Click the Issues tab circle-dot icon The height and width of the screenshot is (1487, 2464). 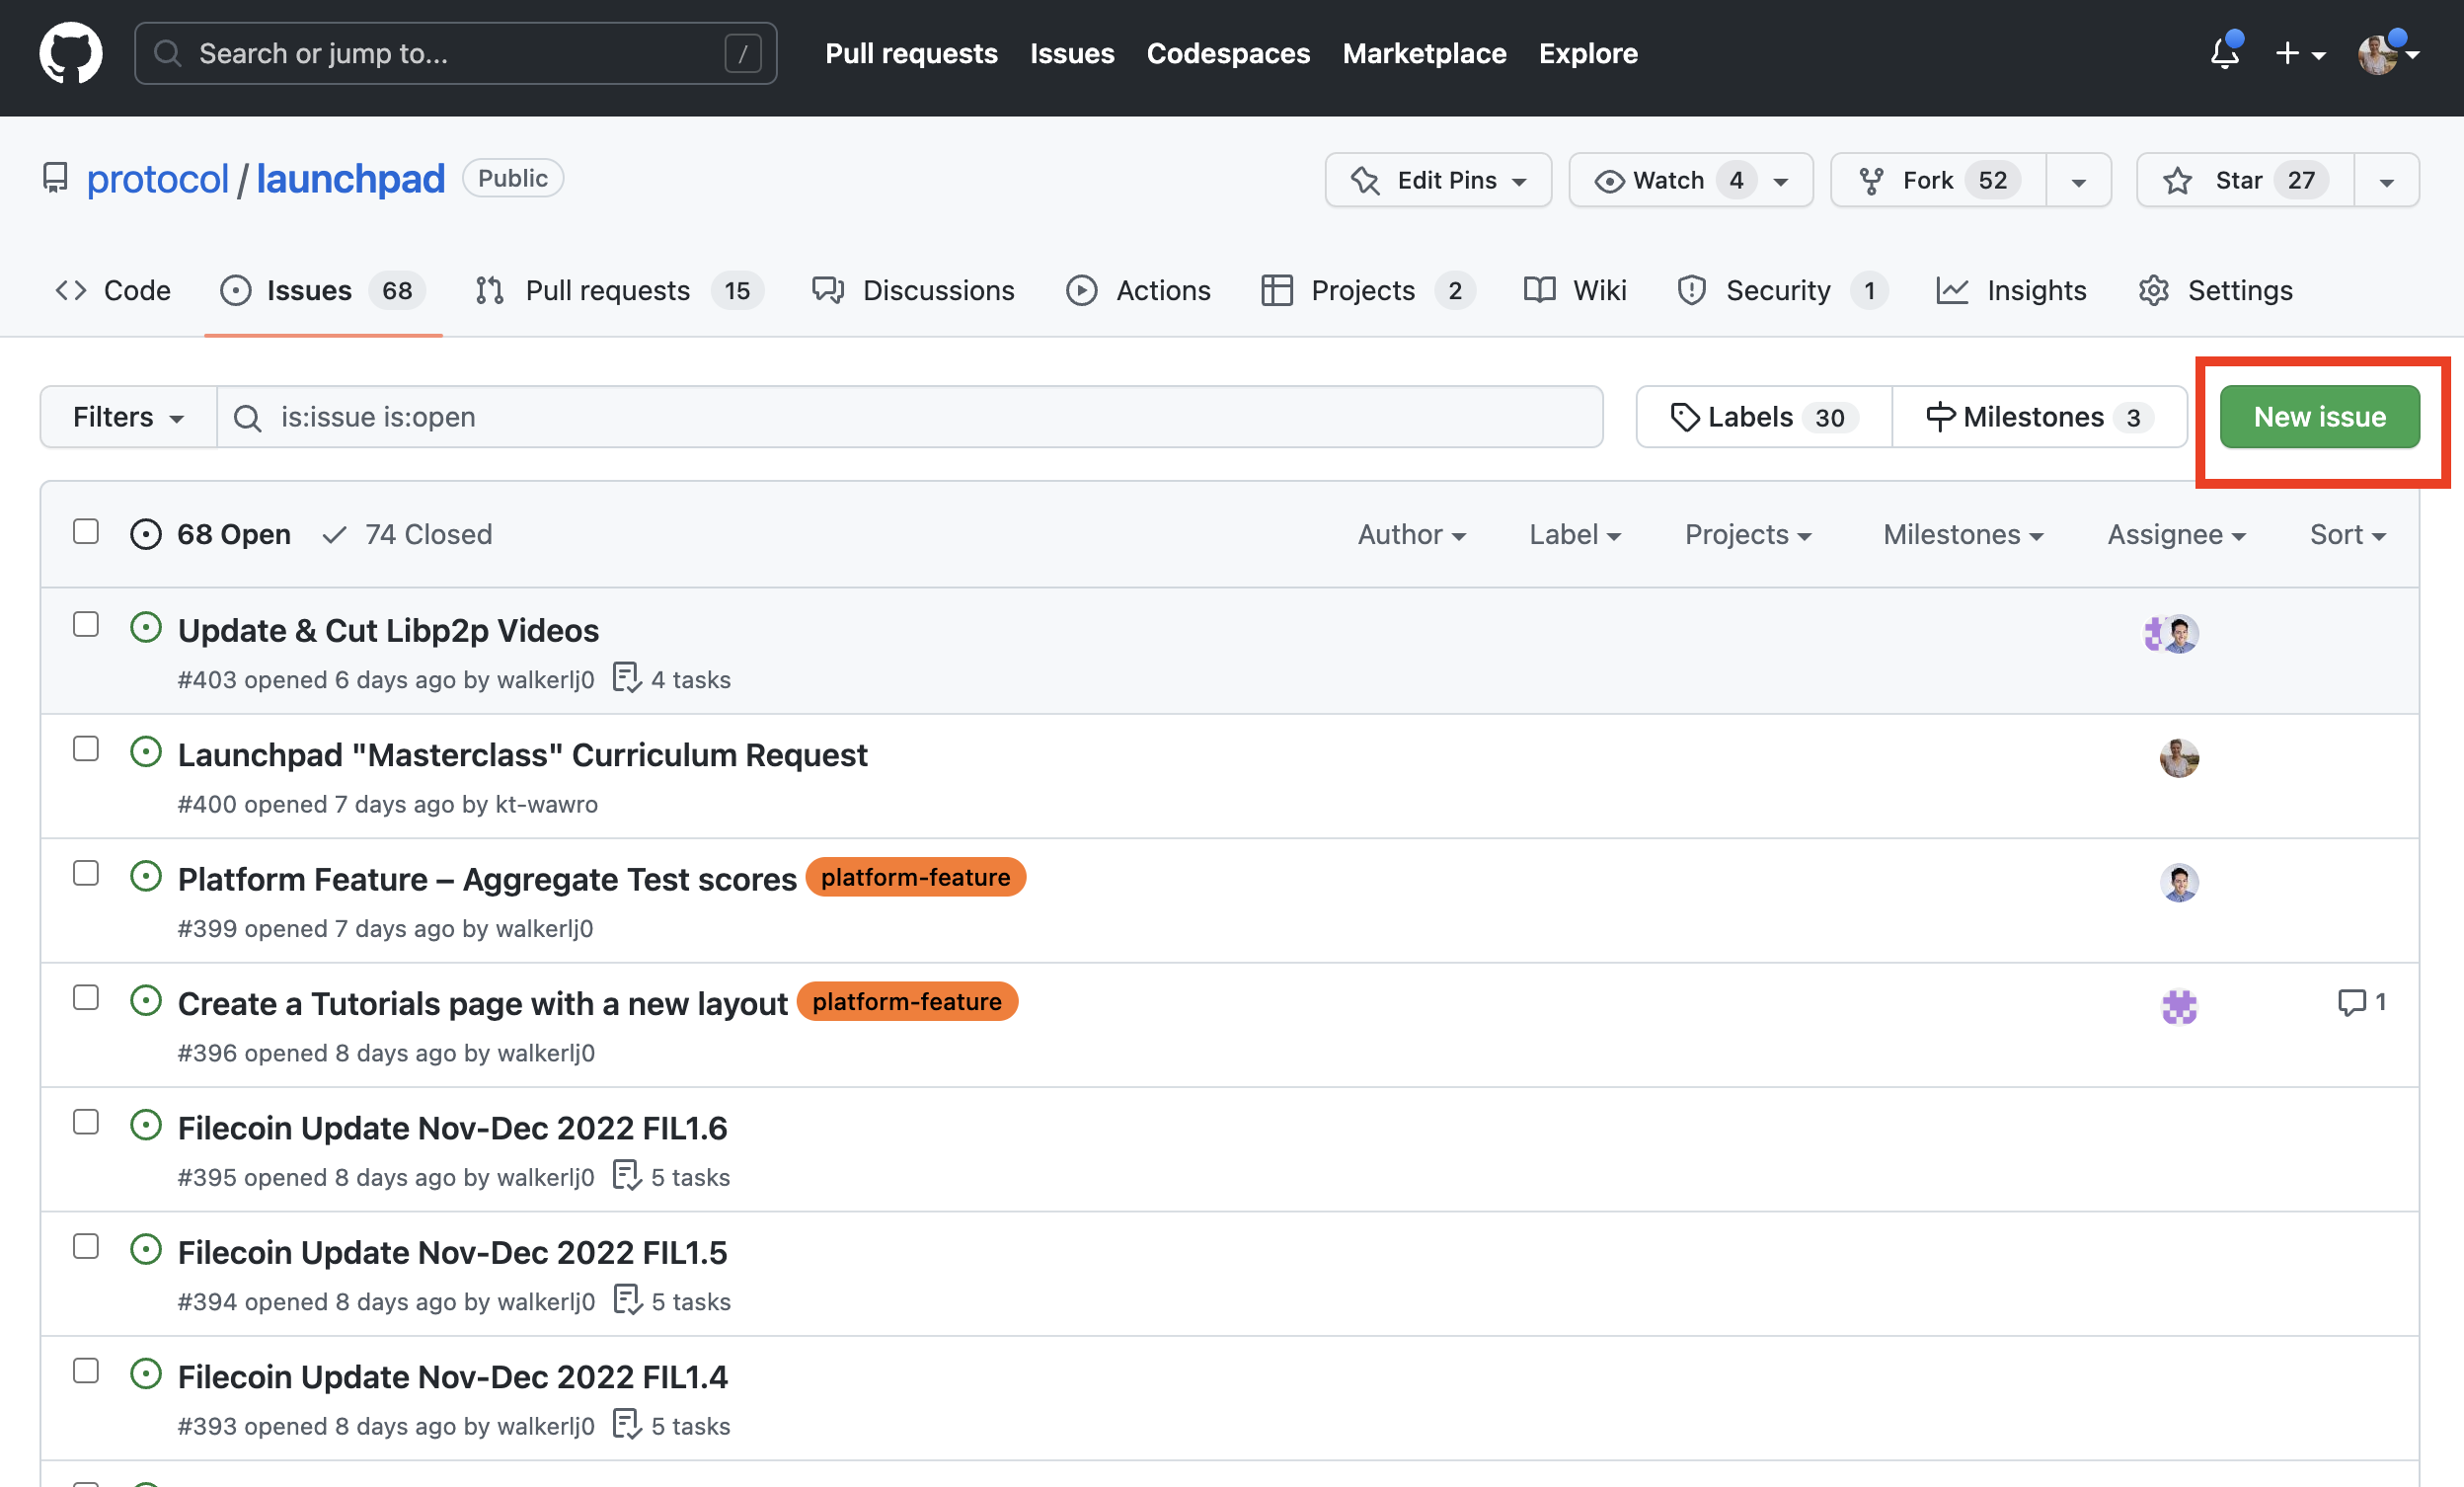click(x=236, y=290)
